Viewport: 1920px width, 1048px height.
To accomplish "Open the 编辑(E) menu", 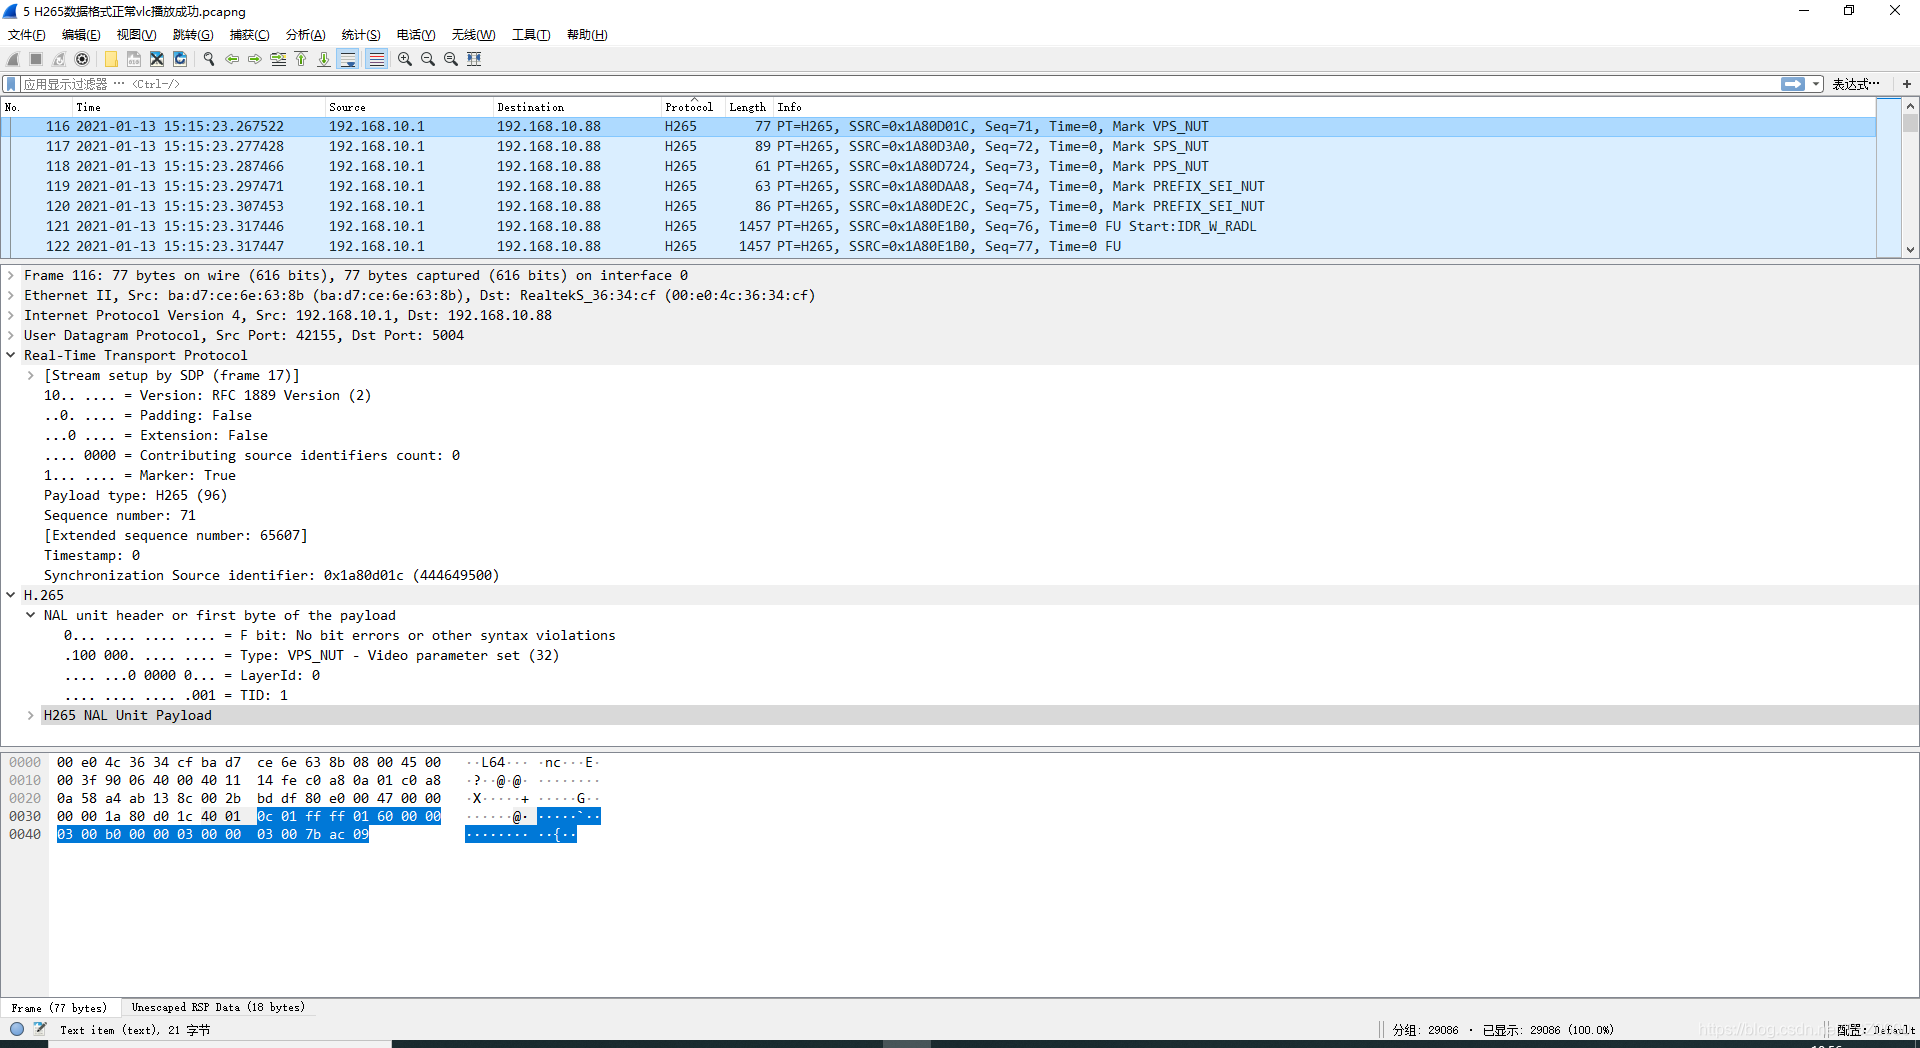I will 81,35.
